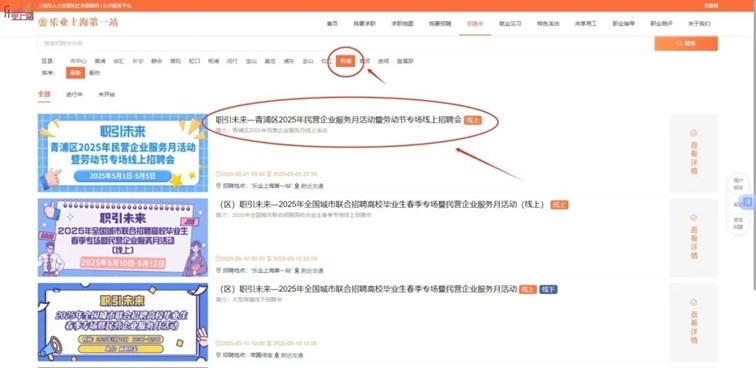
Task: Filter by the 徐汇 district
Action: pyautogui.click(x=119, y=61)
